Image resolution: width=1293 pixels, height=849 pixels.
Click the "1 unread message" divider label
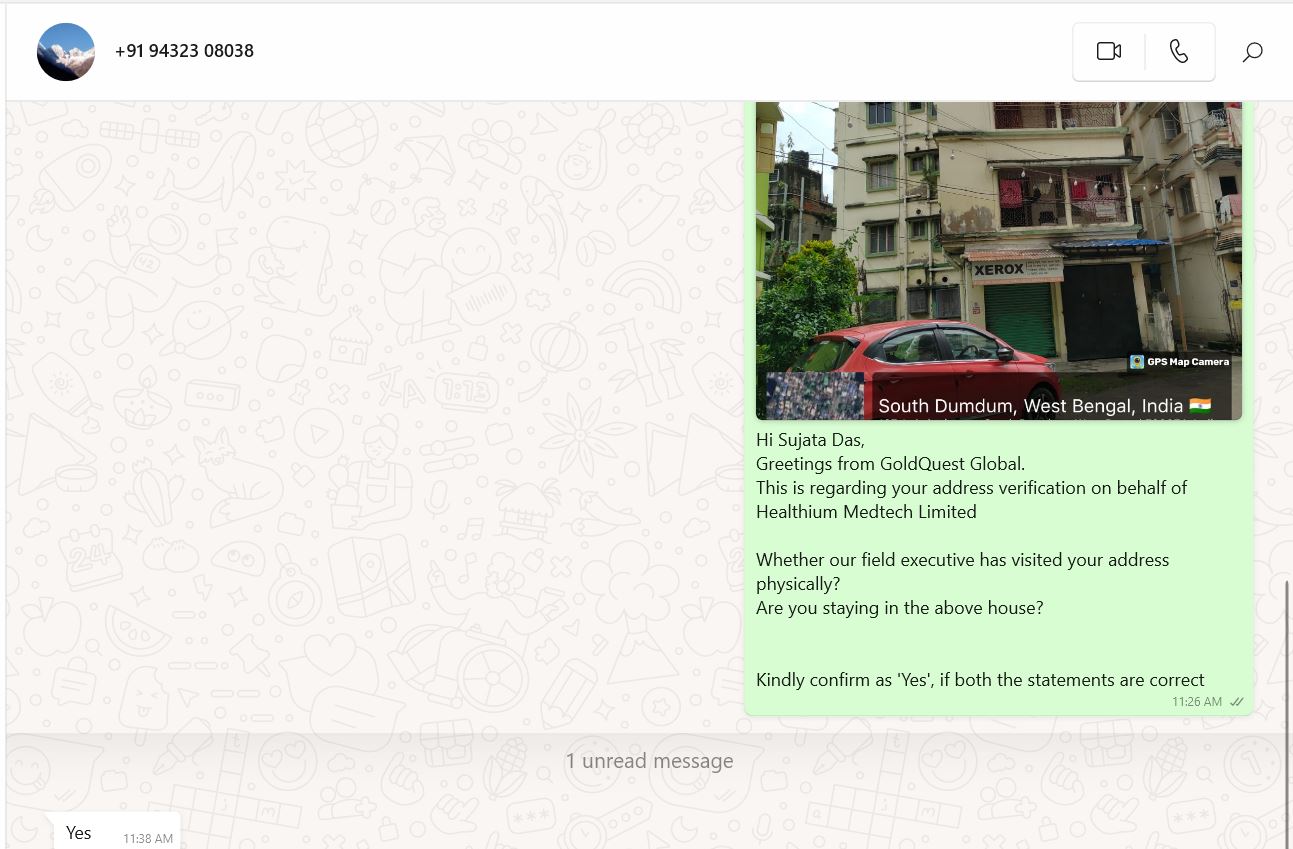(649, 761)
